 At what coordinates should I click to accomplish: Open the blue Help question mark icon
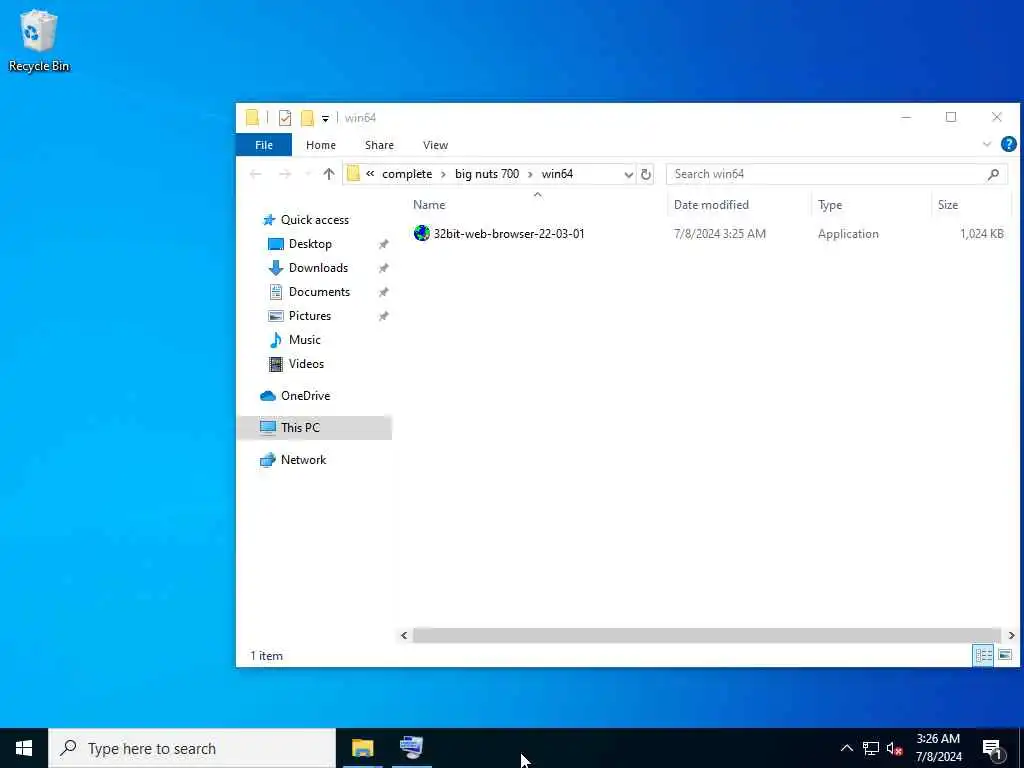point(1008,144)
